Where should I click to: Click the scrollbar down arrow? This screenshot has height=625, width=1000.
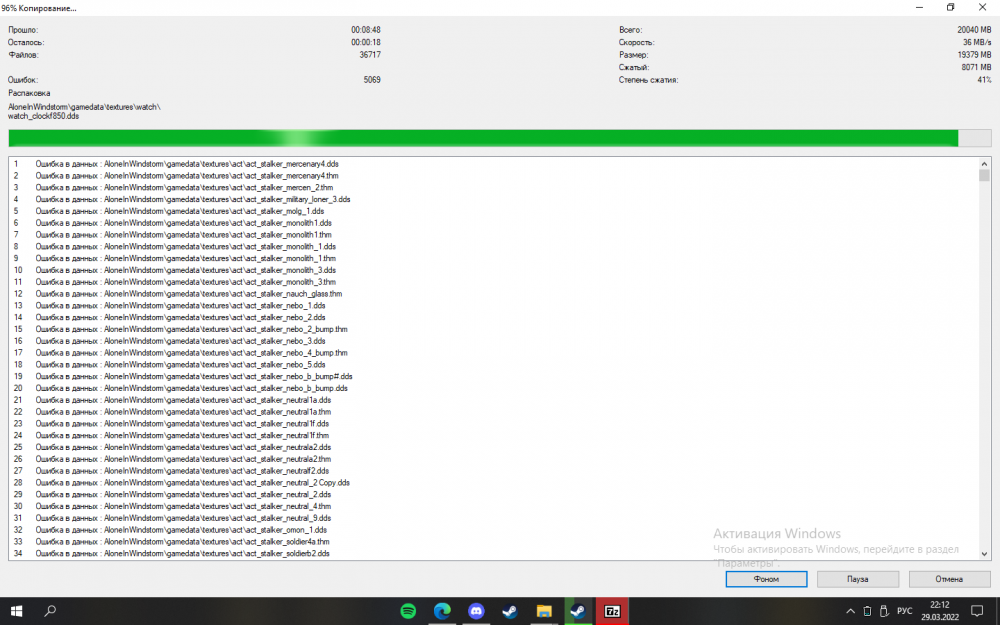[984, 554]
